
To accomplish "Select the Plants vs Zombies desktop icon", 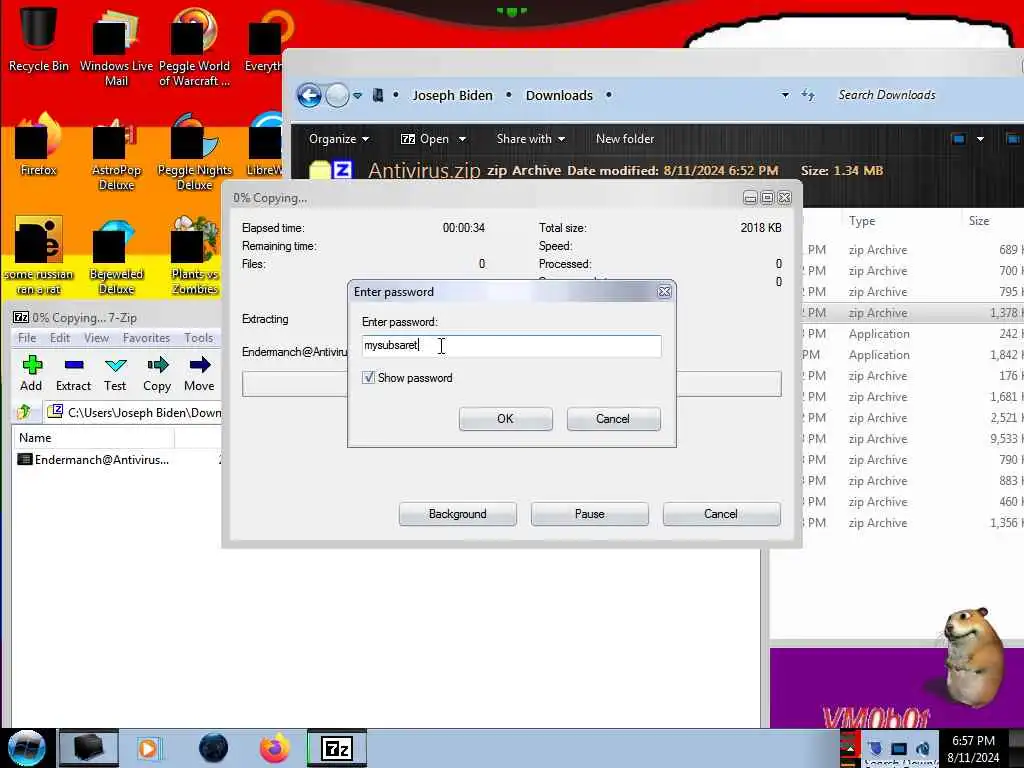I will tap(195, 257).
